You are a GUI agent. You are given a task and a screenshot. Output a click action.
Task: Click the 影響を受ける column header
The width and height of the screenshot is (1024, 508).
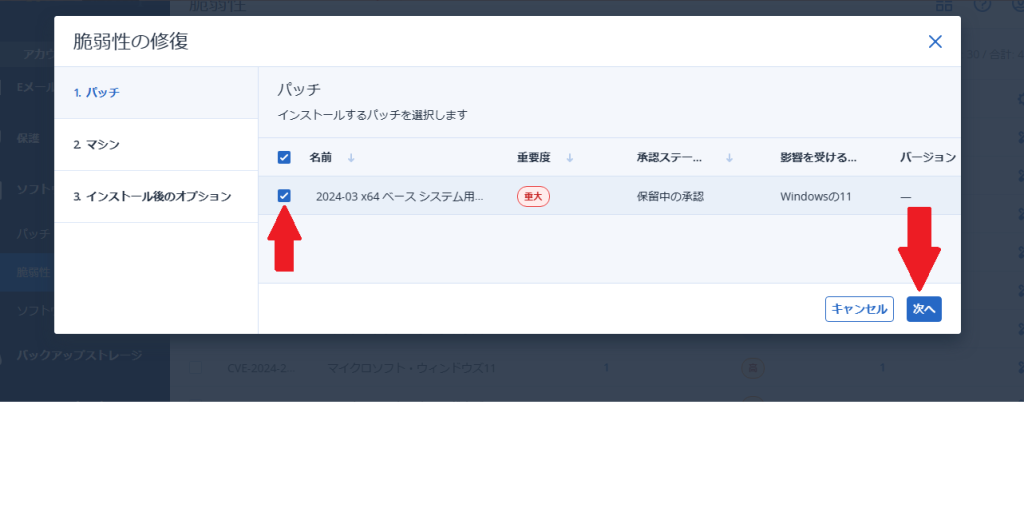pos(818,157)
